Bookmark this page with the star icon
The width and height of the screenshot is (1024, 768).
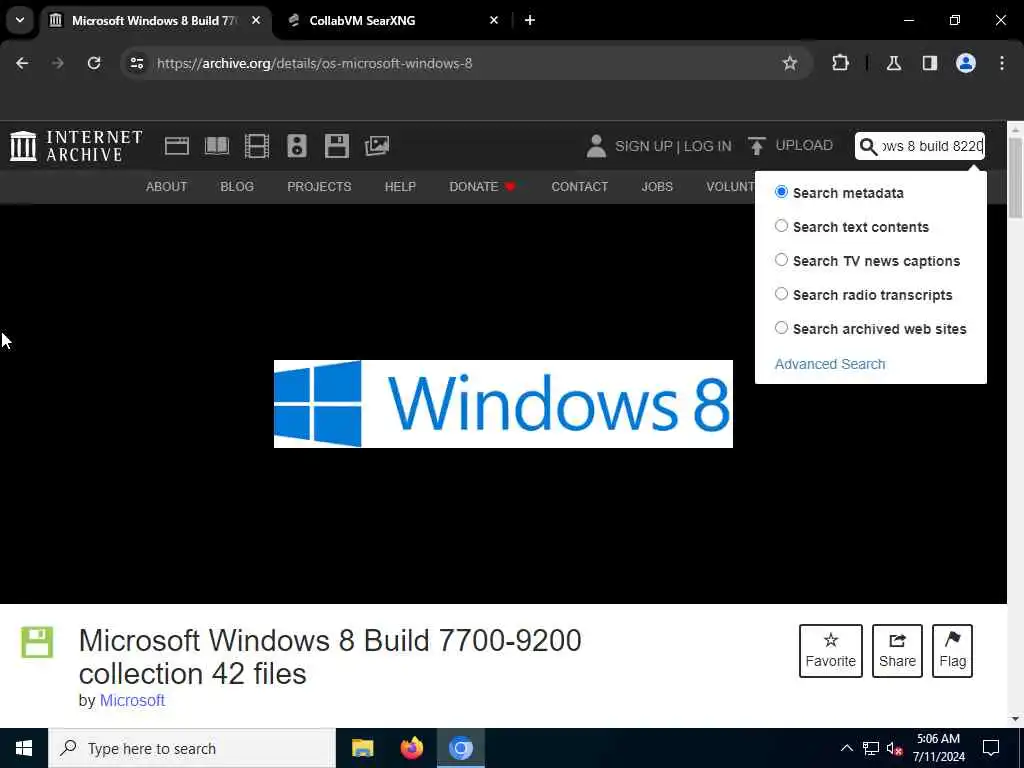(x=790, y=63)
